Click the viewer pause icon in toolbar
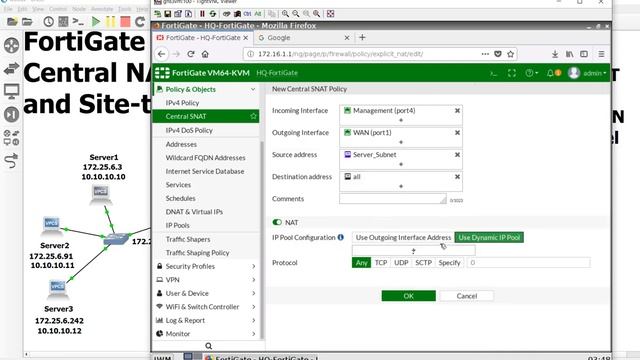This screenshot has width=640, height=360. [x=202, y=14]
